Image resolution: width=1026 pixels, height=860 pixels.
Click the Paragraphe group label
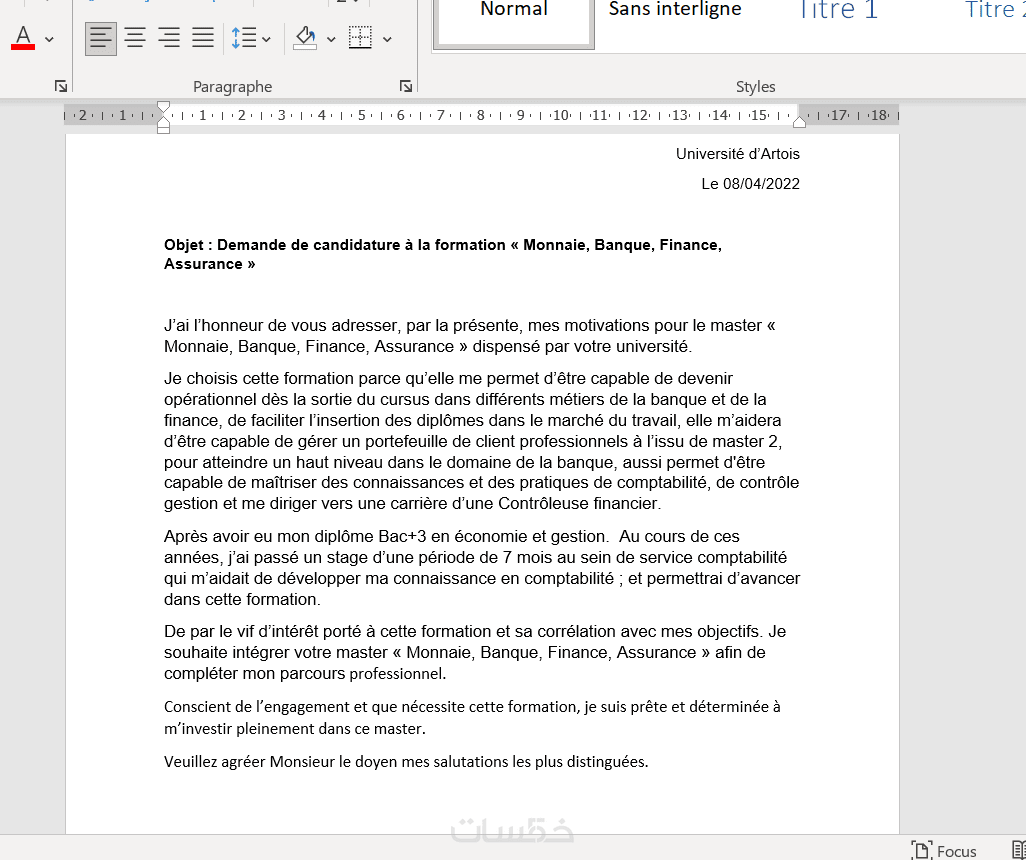pyautogui.click(x=232, y=86)
